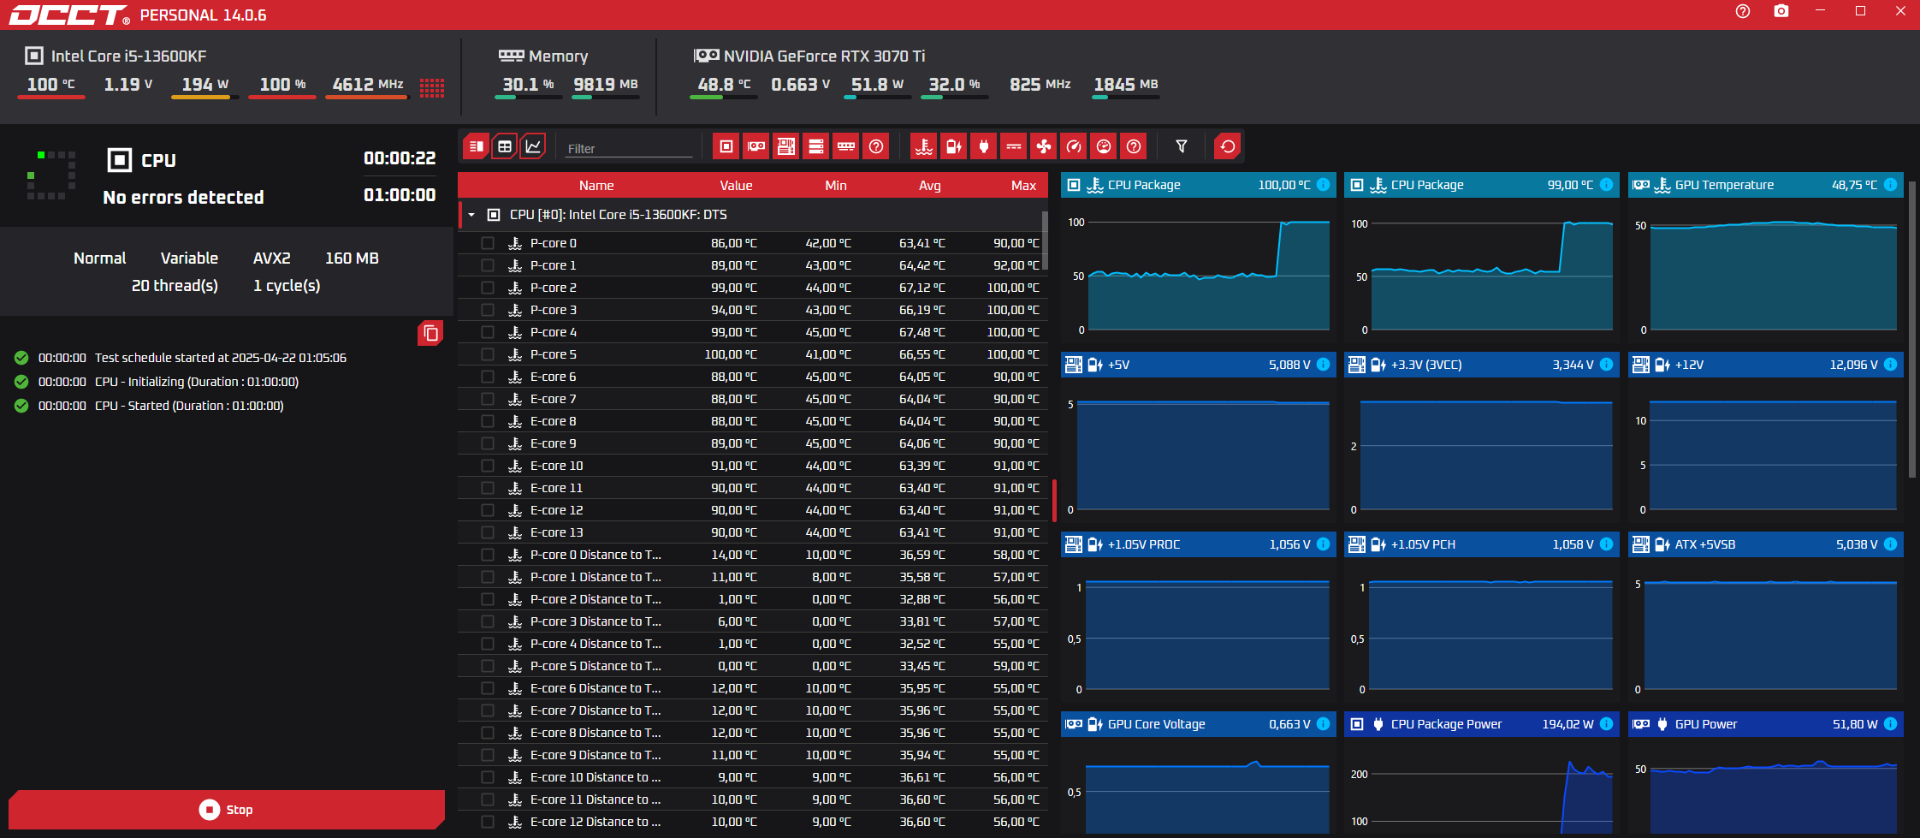Viewport: 1920px width, 838px height.
Task: Click the graphs panel vertical scrollbar
Action: point(1912,330)
